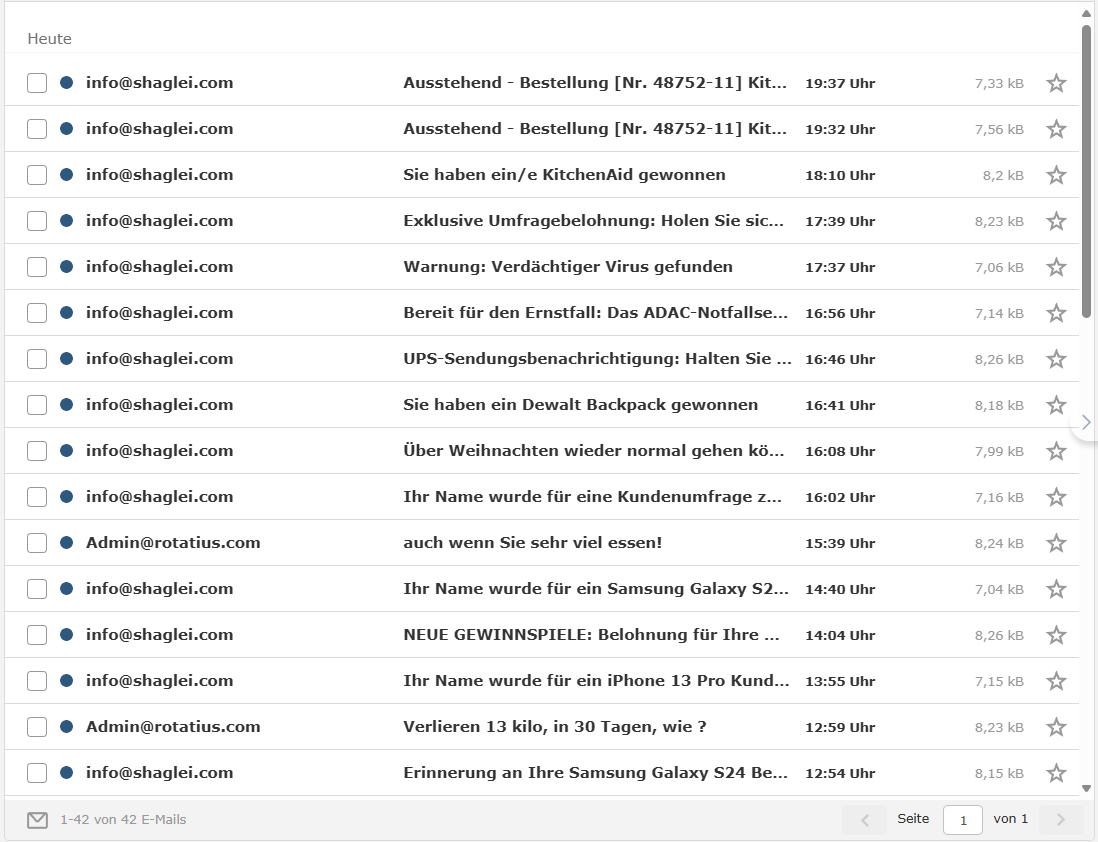Star the Verlieren 13 kilo email

(1056, 727)
